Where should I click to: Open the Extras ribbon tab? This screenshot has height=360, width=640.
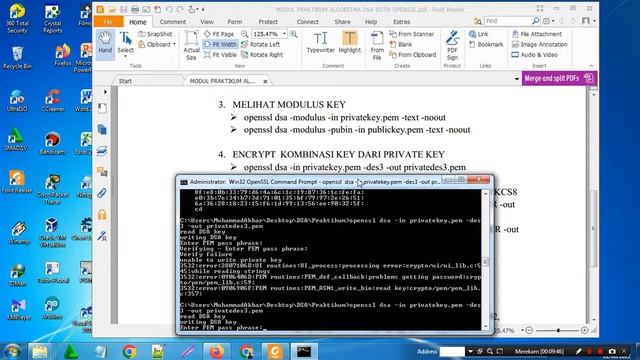click(x=402, y=22)
